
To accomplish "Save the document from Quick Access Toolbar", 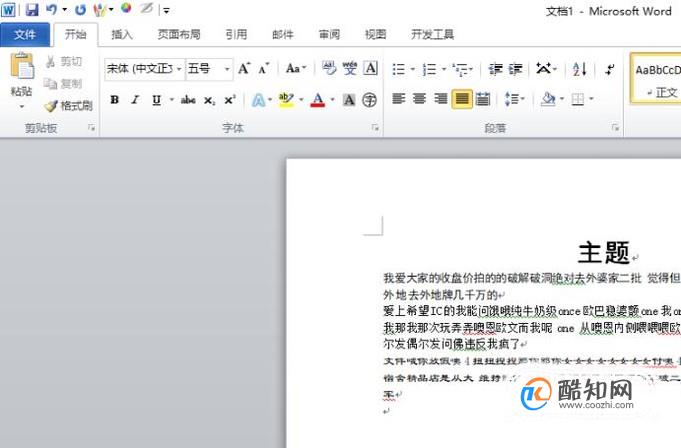I will point(32,9).
